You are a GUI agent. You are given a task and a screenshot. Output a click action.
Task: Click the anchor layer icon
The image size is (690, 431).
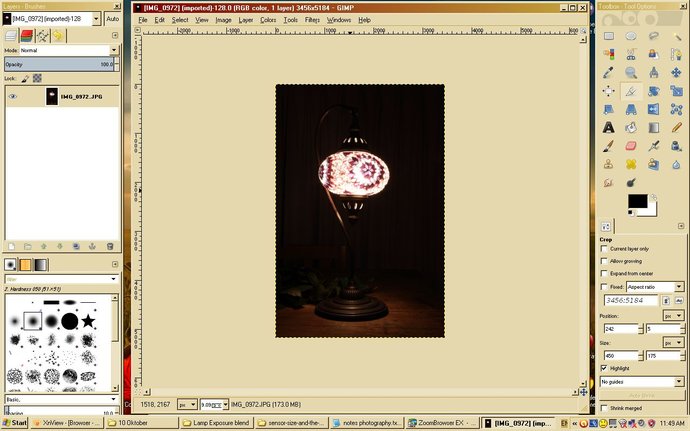[x=92, y=247]
